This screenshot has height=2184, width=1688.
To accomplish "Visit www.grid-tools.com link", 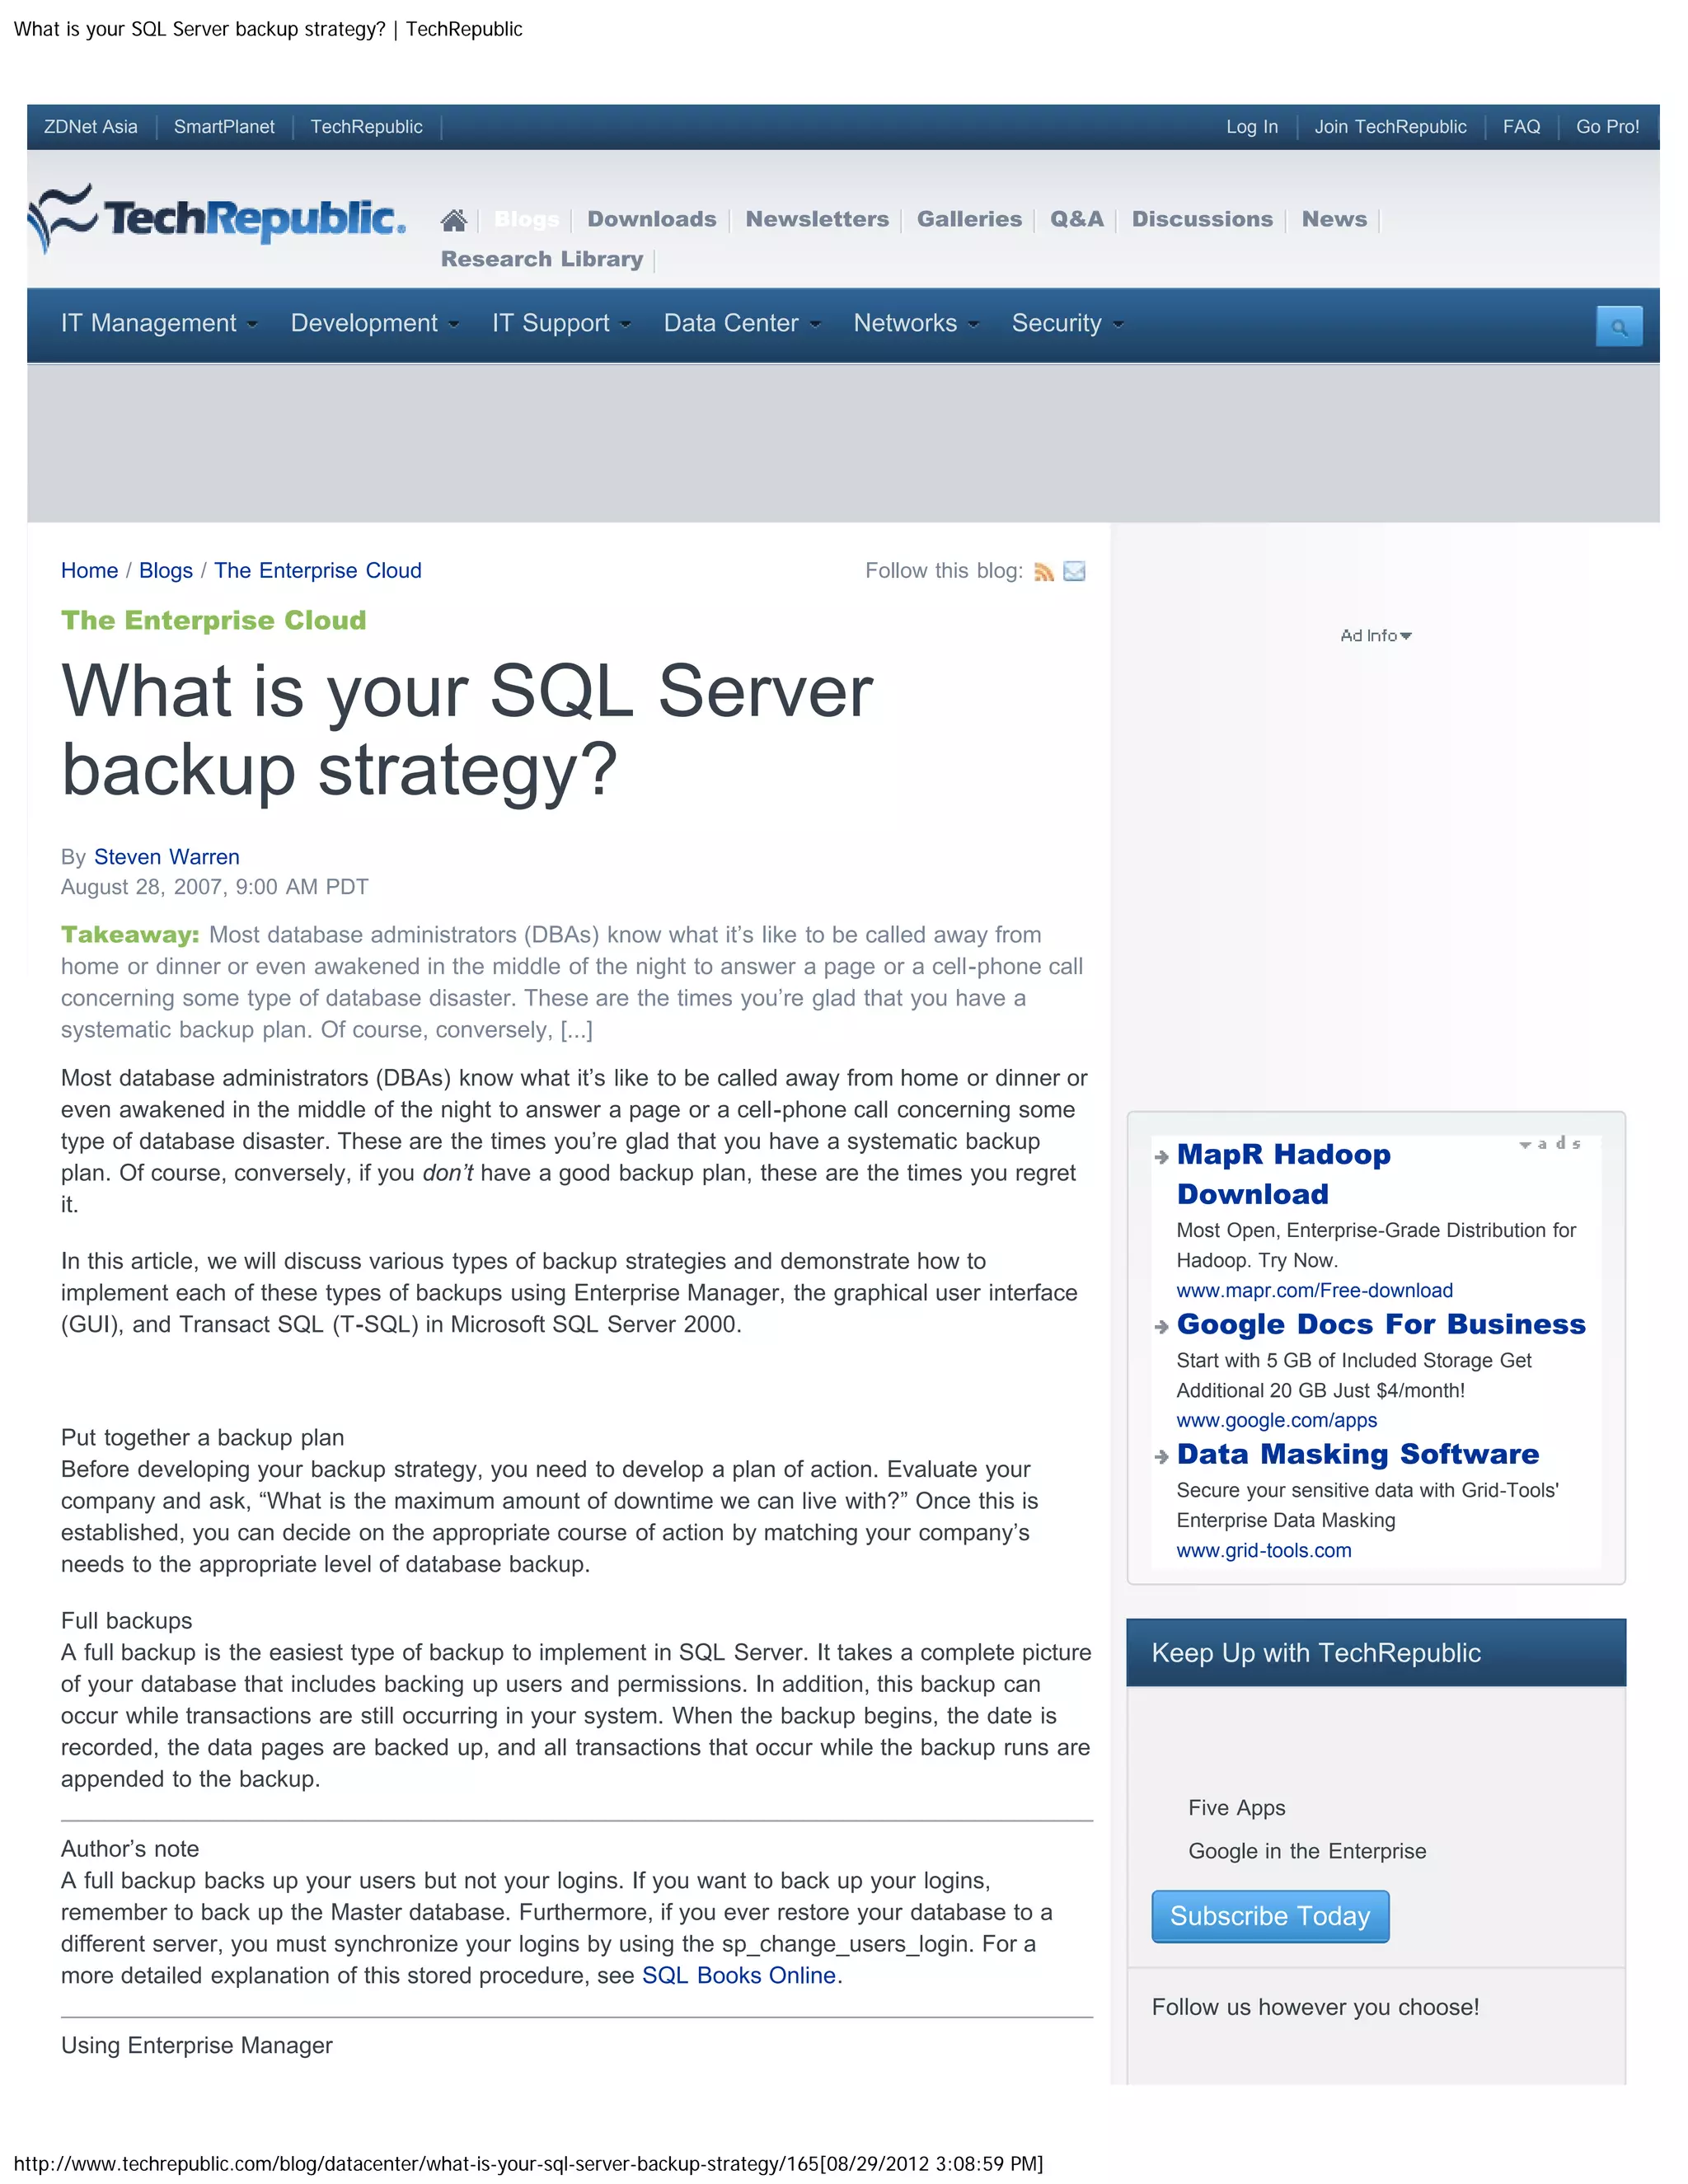I will pos(1264,1550).
